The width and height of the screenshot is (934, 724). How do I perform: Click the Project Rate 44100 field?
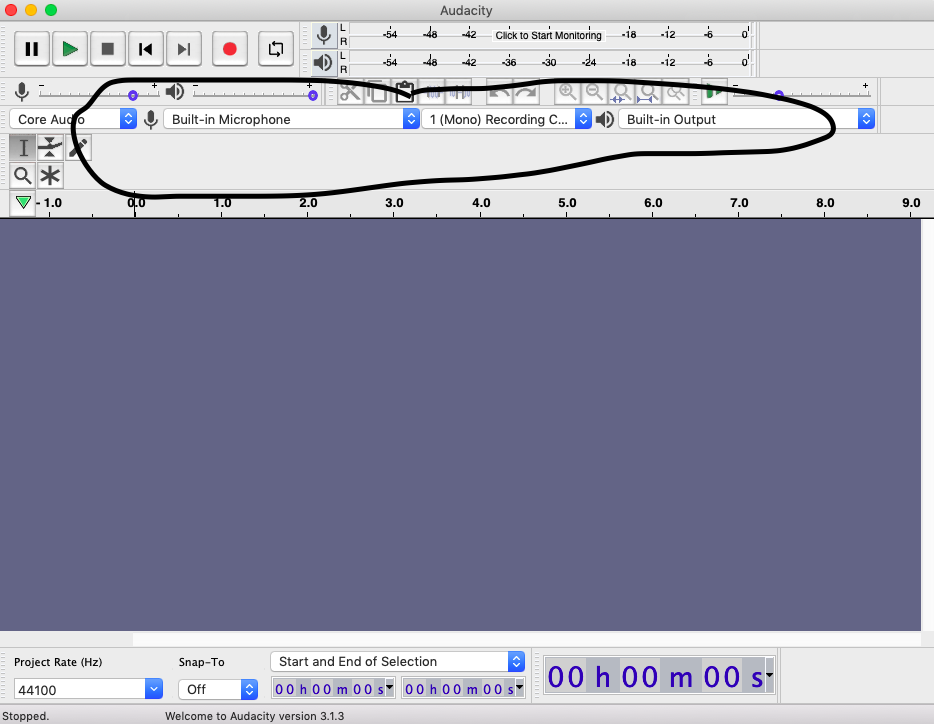tap(80, 689)
